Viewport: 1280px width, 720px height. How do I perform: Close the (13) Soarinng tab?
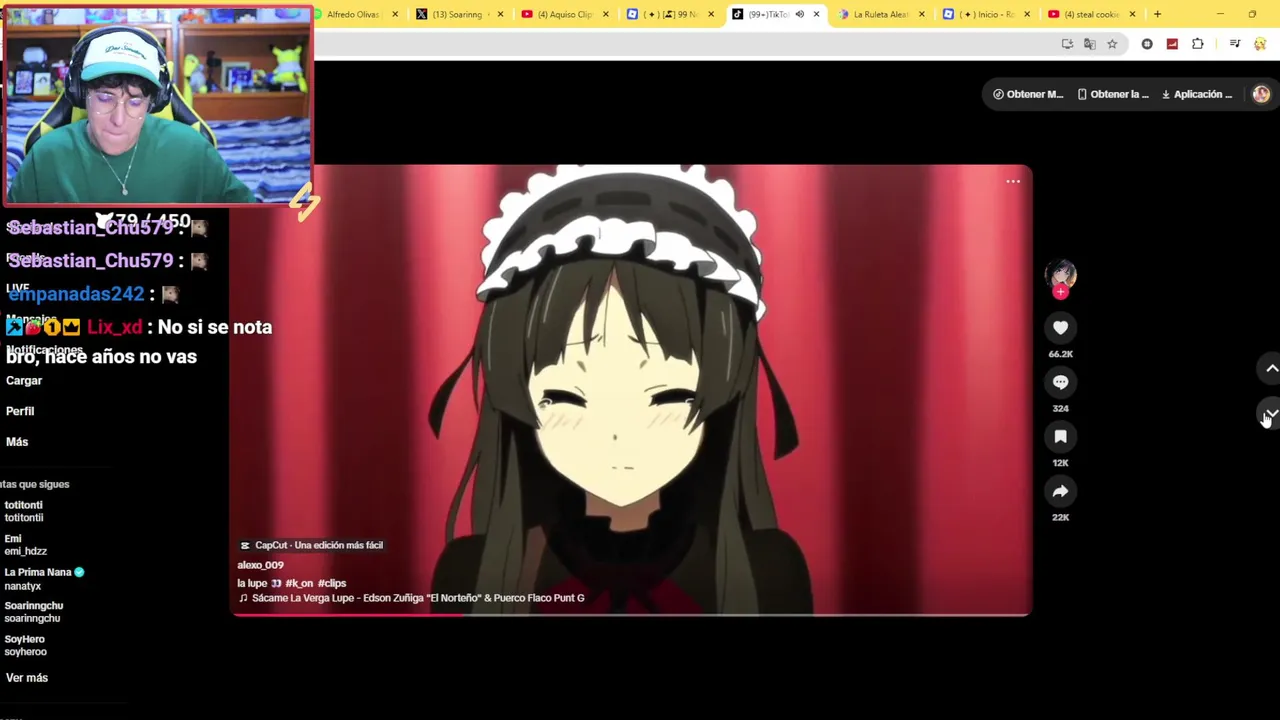click(500, 14)
